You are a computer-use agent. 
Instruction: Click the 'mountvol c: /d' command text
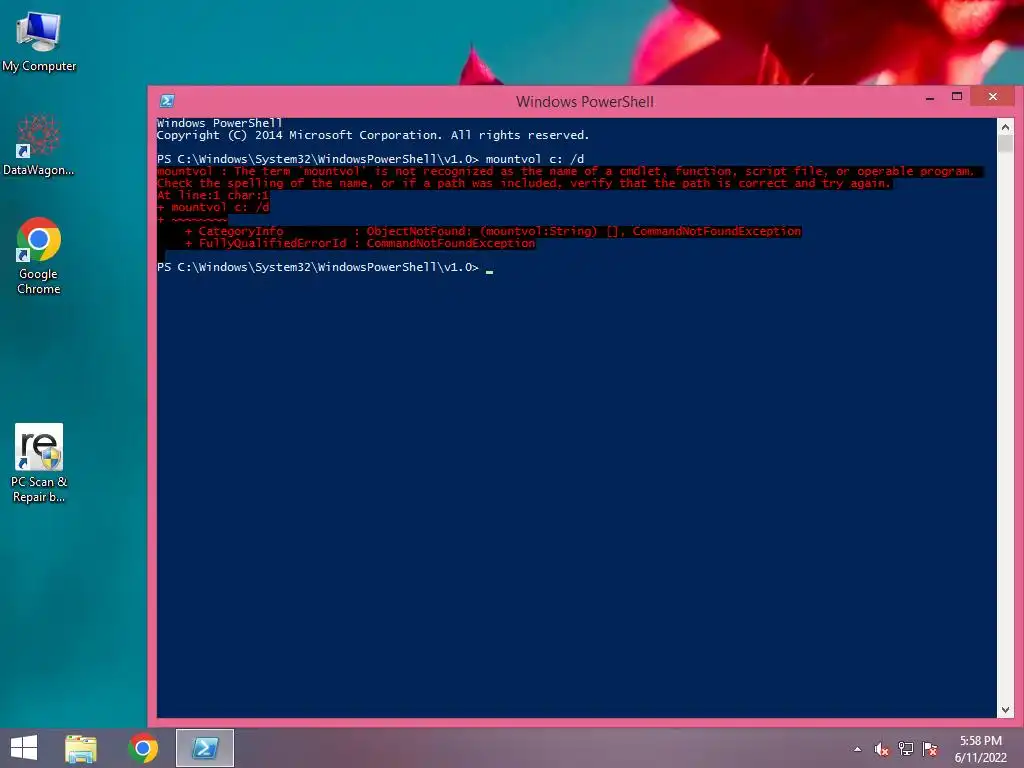pyautogui.click(x=535, y=159)
